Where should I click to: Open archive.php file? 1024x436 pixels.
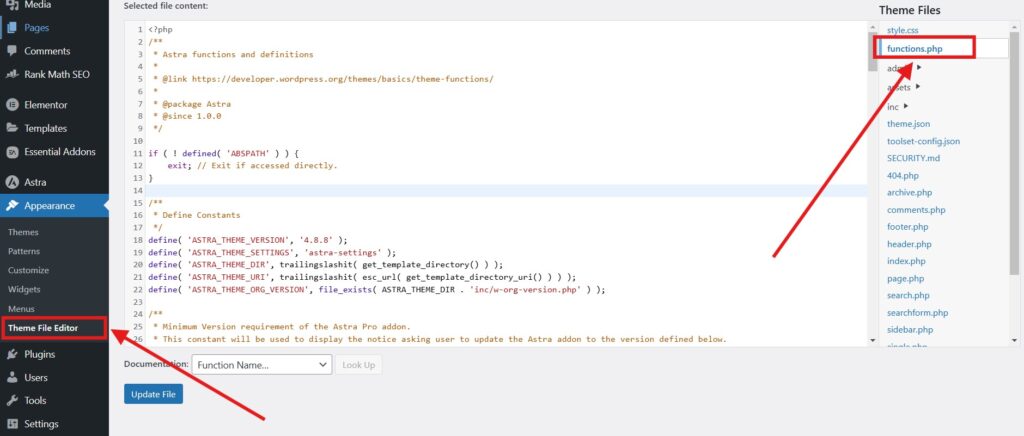910,193
